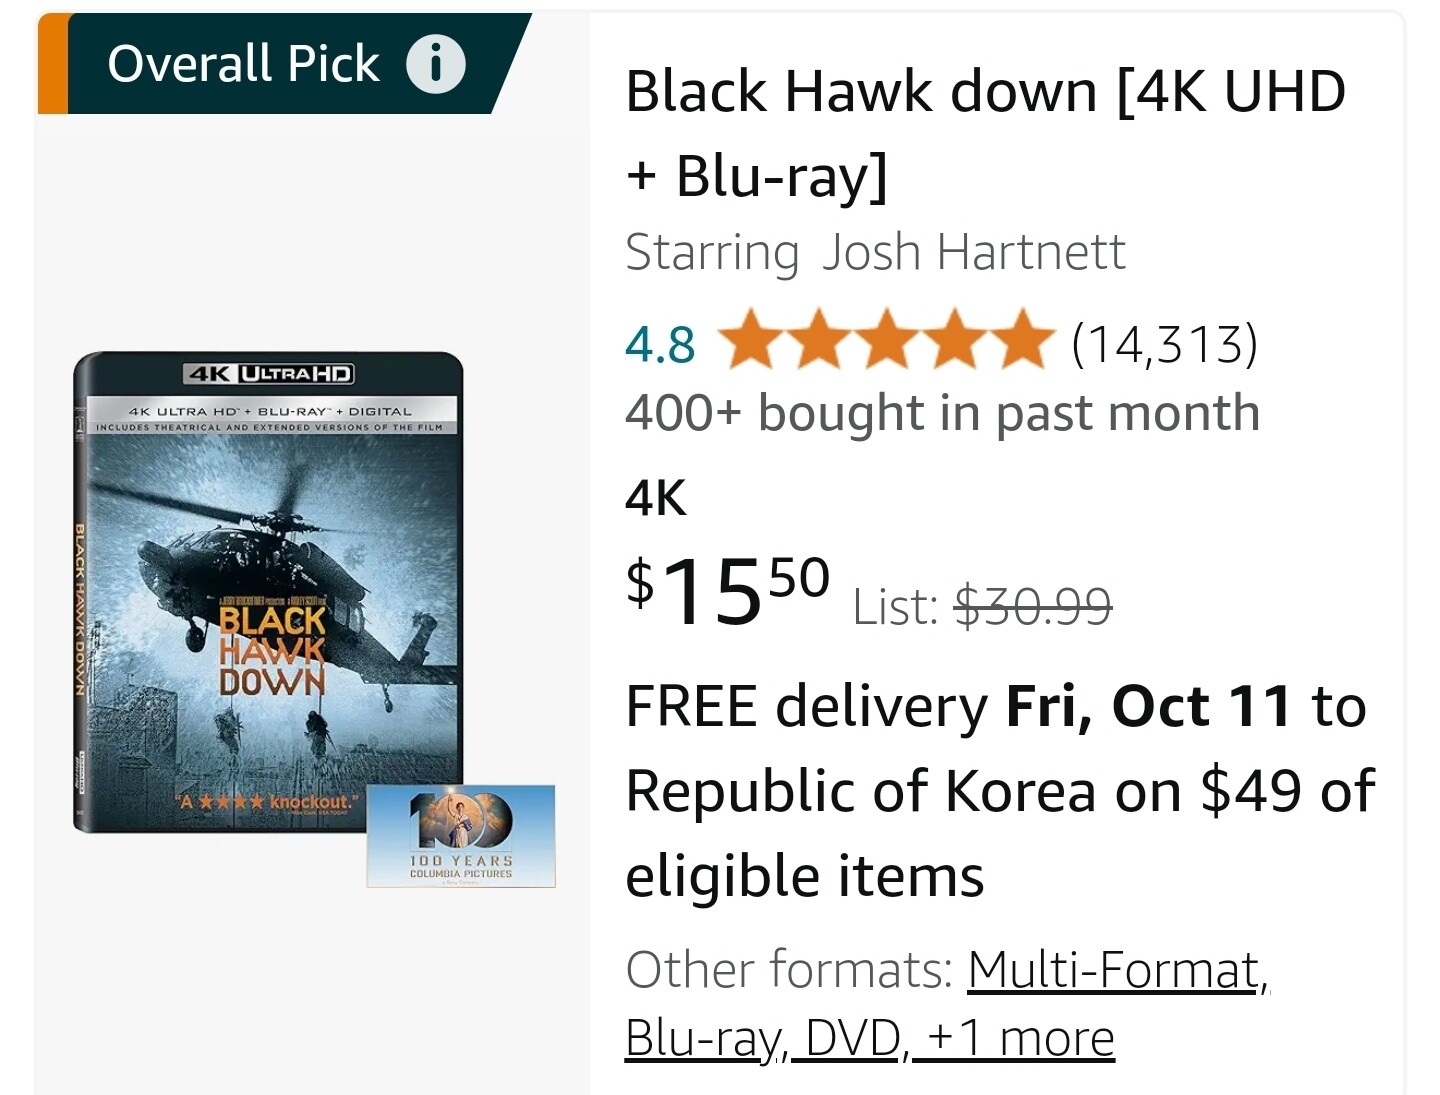
Task: Click the $15.50 price
Action: click(x=727, y=590)
